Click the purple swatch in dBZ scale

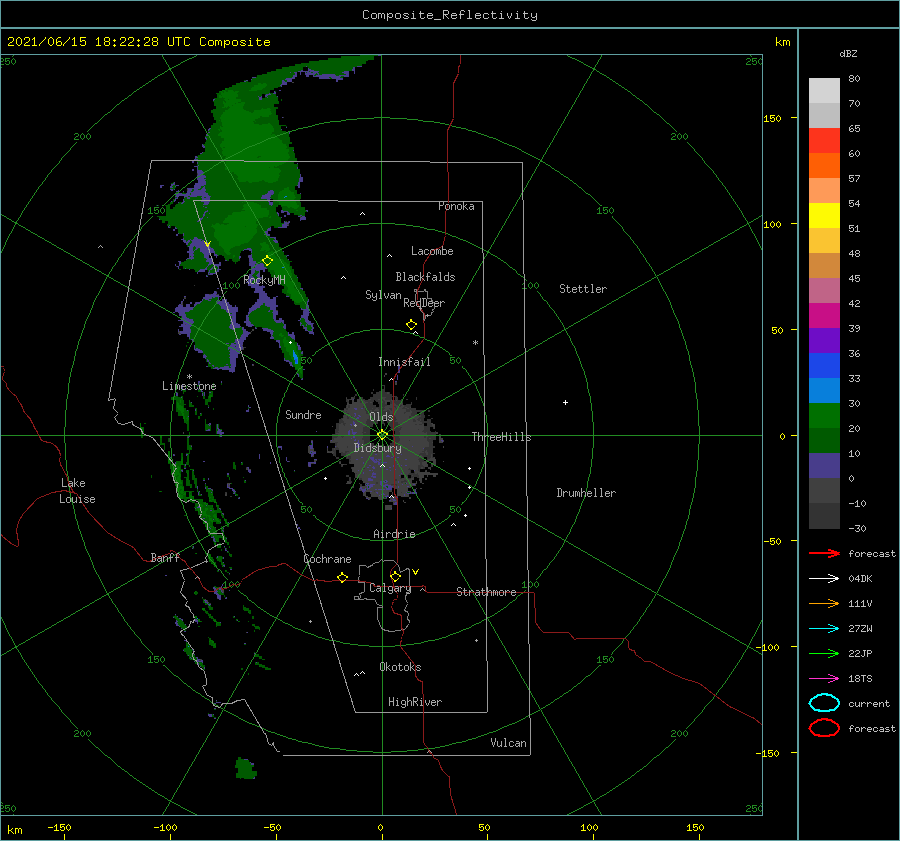click(x=824, y=340)
